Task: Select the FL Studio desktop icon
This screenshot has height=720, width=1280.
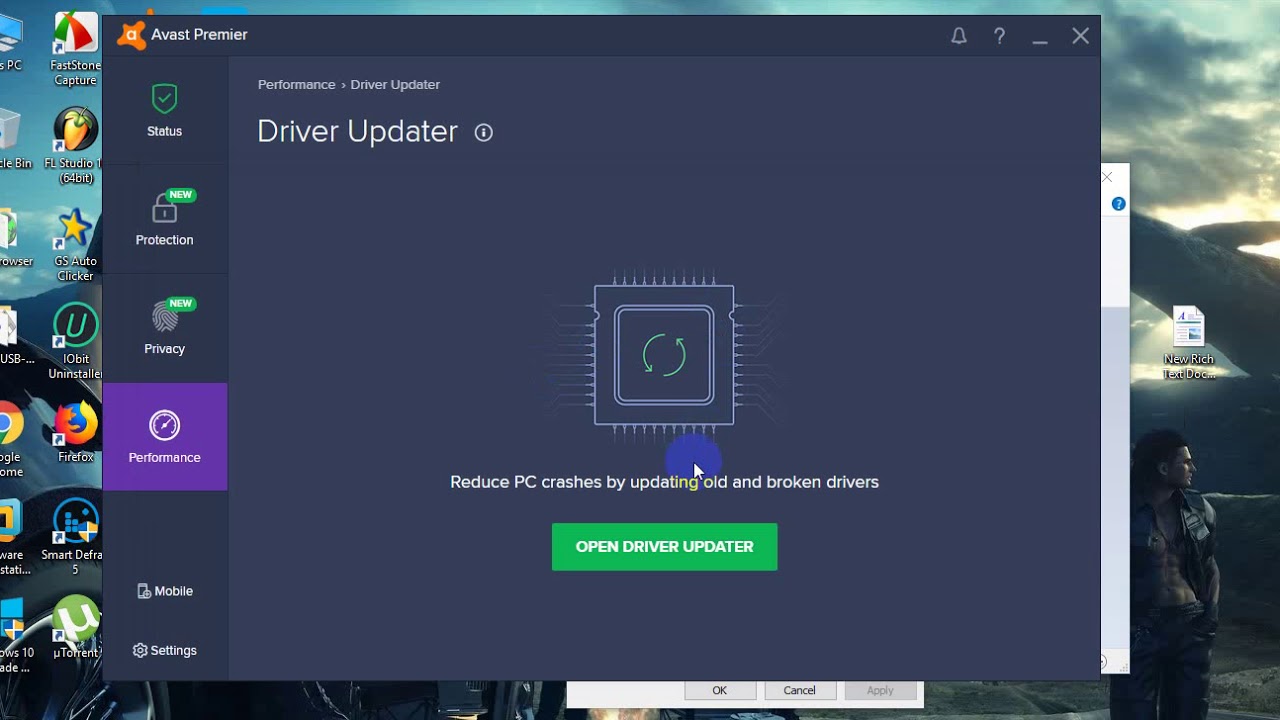Action: pyautogui.click(x=76, y=147)
